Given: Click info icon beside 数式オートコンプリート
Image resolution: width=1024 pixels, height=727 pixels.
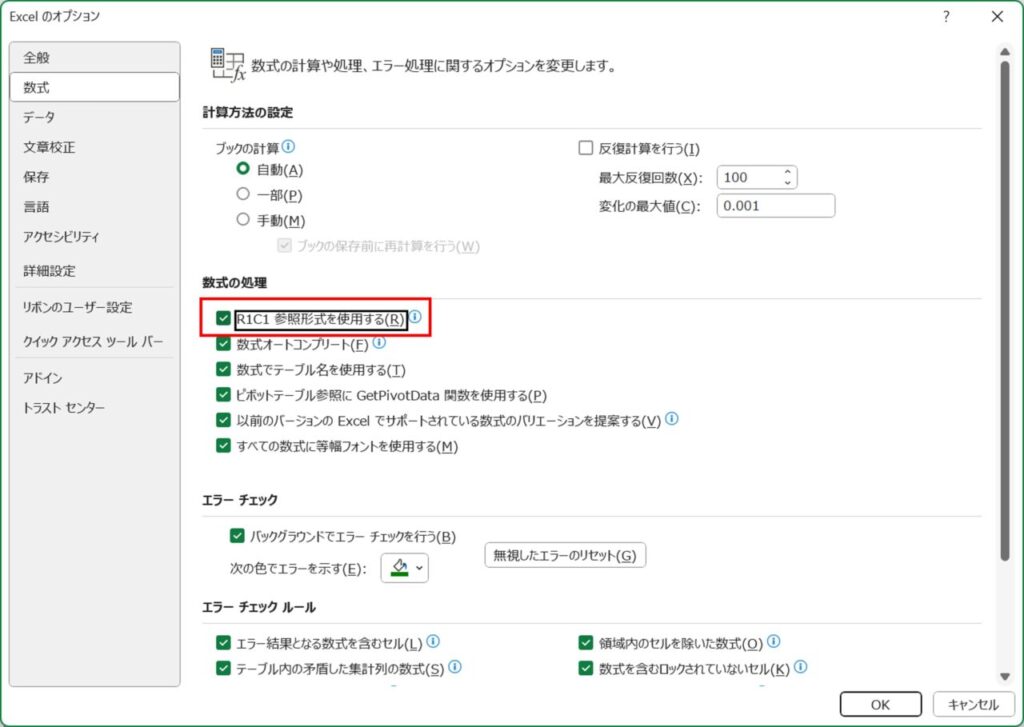Looking at the screenshot, I should (x=379, y=342).
